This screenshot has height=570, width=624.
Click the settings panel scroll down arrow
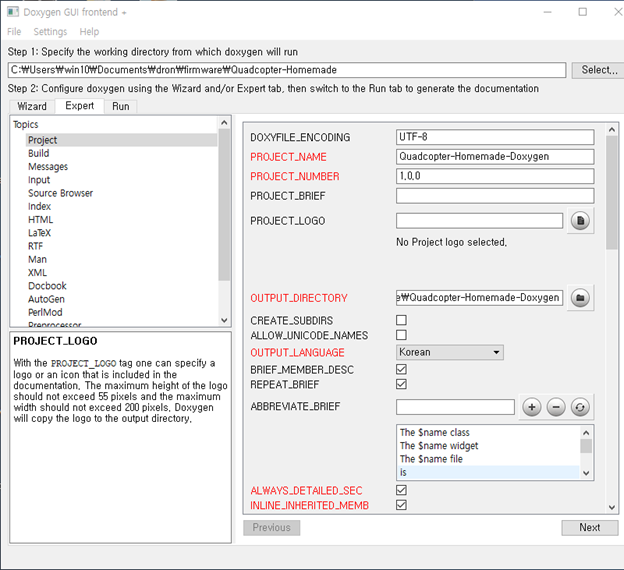(x=612, y=507)
